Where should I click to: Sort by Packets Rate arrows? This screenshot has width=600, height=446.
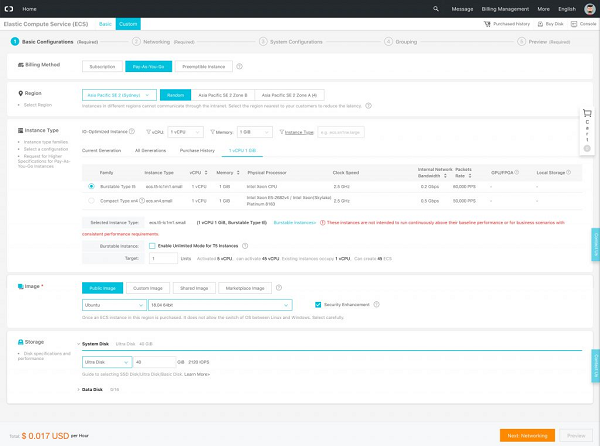coord(470,176)
